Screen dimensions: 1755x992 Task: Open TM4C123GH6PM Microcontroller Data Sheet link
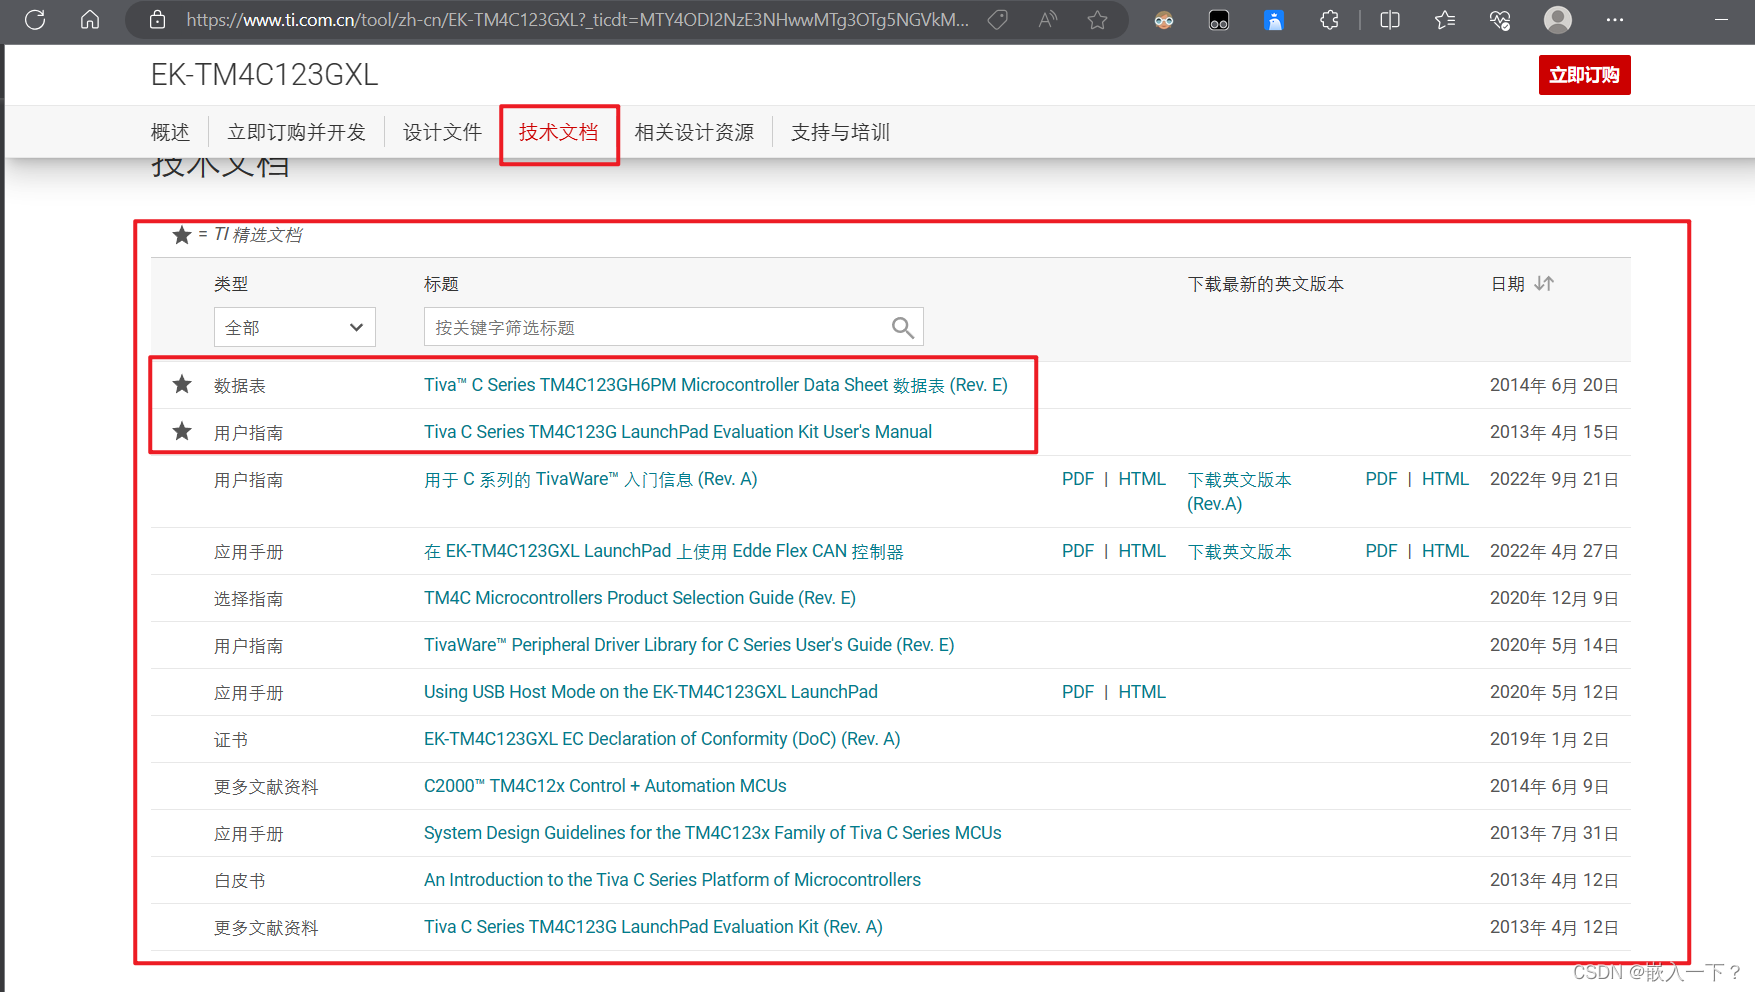[716, 385]
